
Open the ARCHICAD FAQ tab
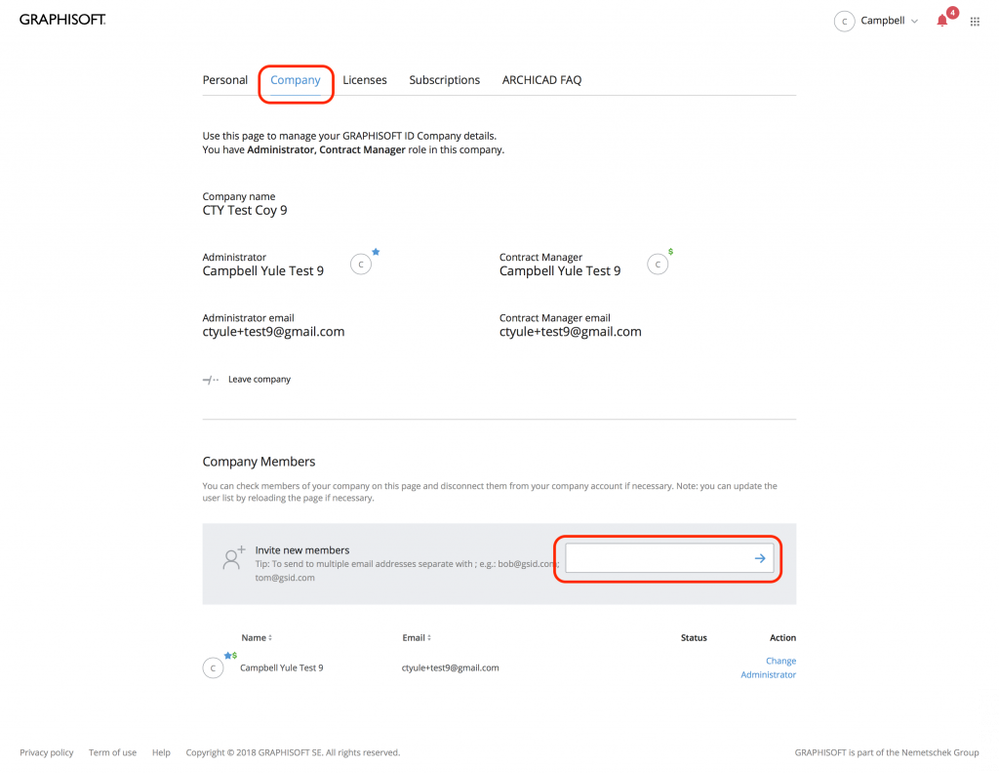[x=542, y=80]
